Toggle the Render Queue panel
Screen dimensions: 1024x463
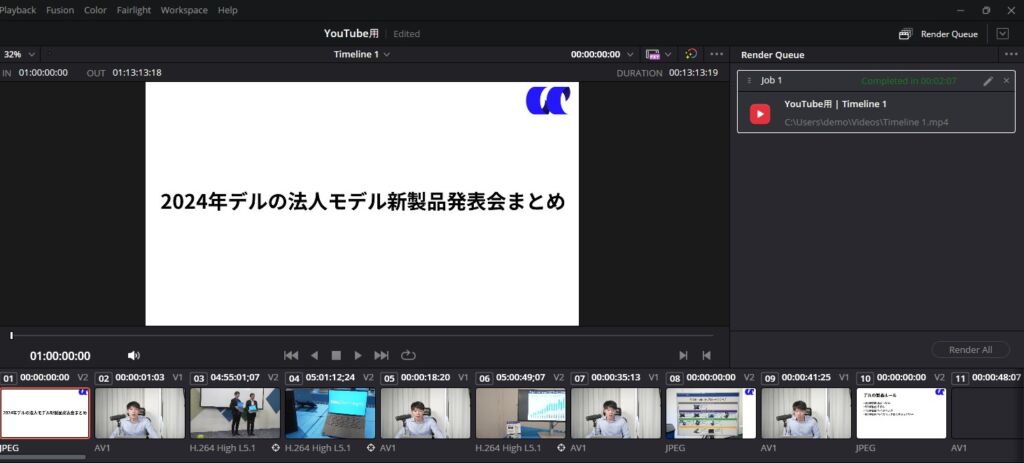[x=938, y=33]
